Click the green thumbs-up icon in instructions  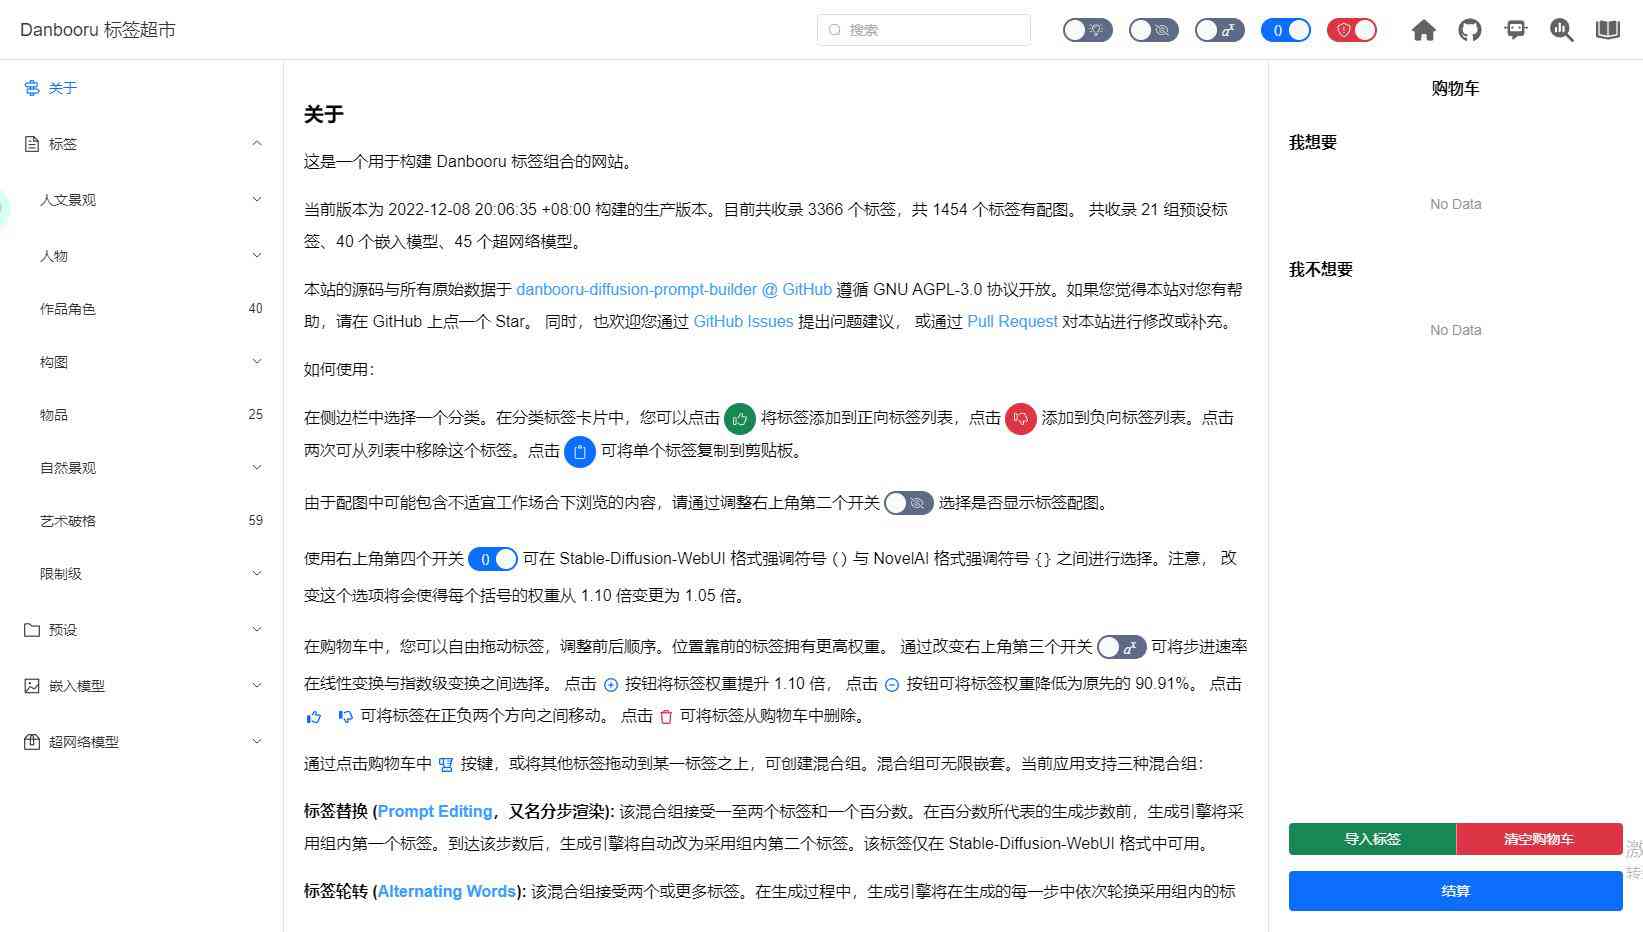(740, 419)
